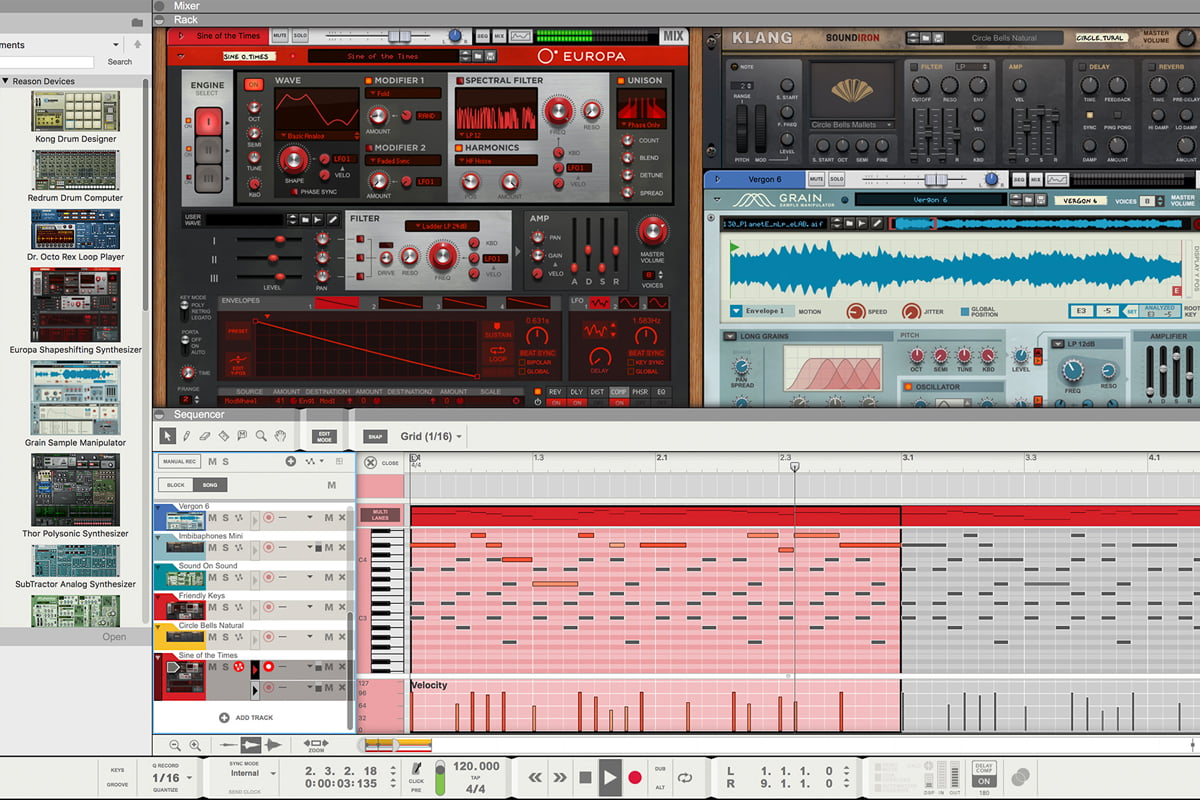Select the Magnifying glass tool
Image resolution: width=1200 pixels, height=800 pixels.
[x=261, y=436]
